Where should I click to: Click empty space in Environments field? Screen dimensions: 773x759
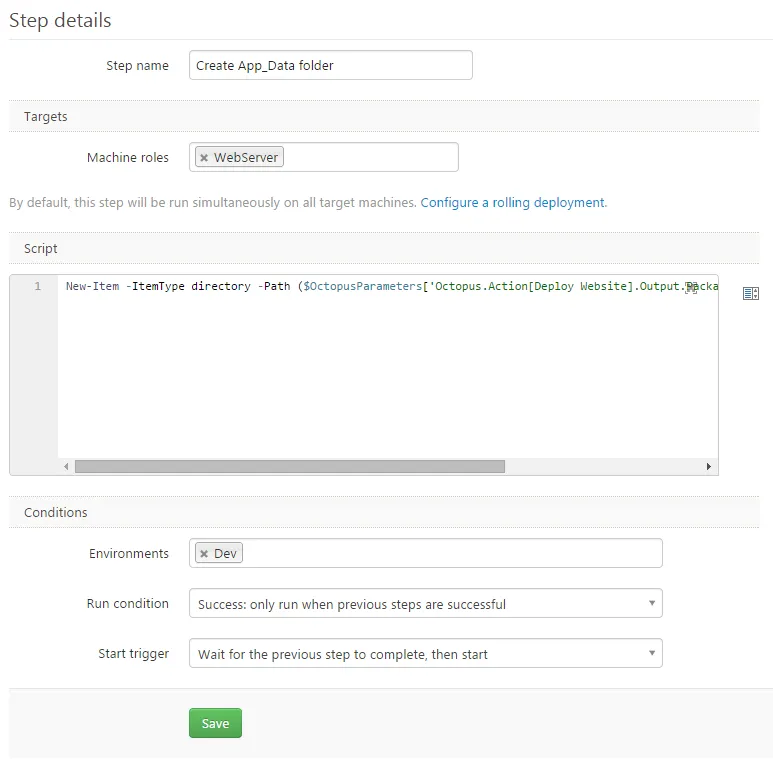tap(450, 553)
